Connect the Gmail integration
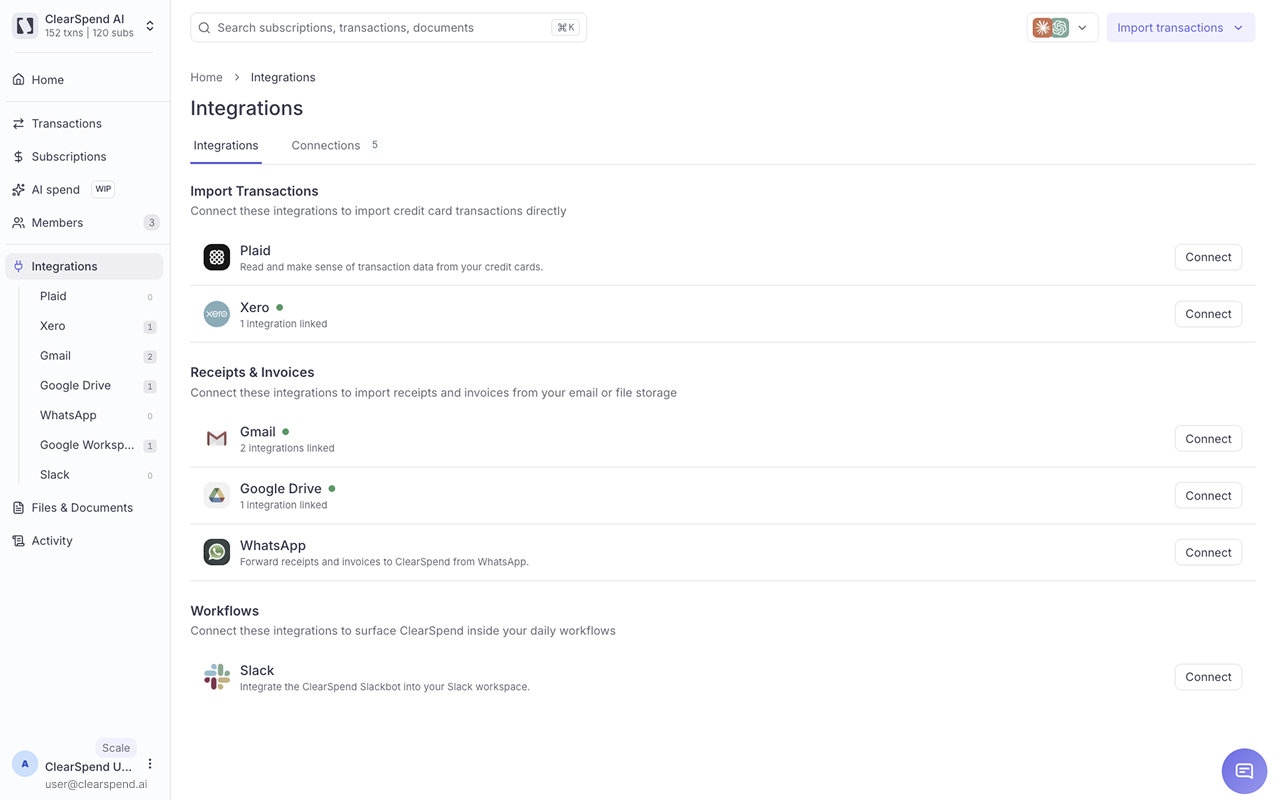This screenshot has width=1280, height=800. click(x=1208, y=439)
